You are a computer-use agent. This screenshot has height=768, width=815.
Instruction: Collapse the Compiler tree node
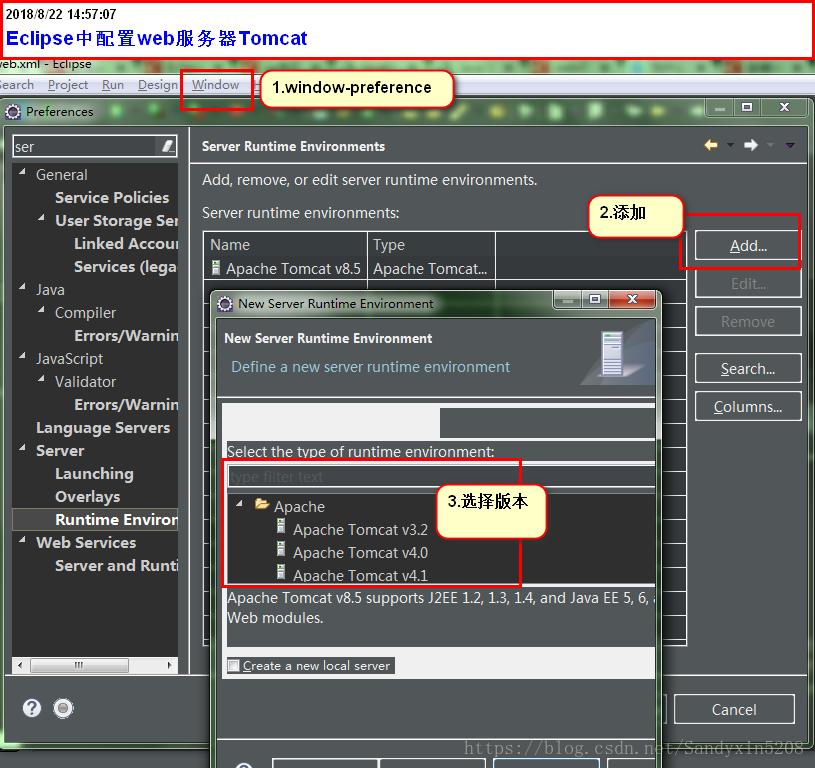pyautogui.click(x=42, y=310)
